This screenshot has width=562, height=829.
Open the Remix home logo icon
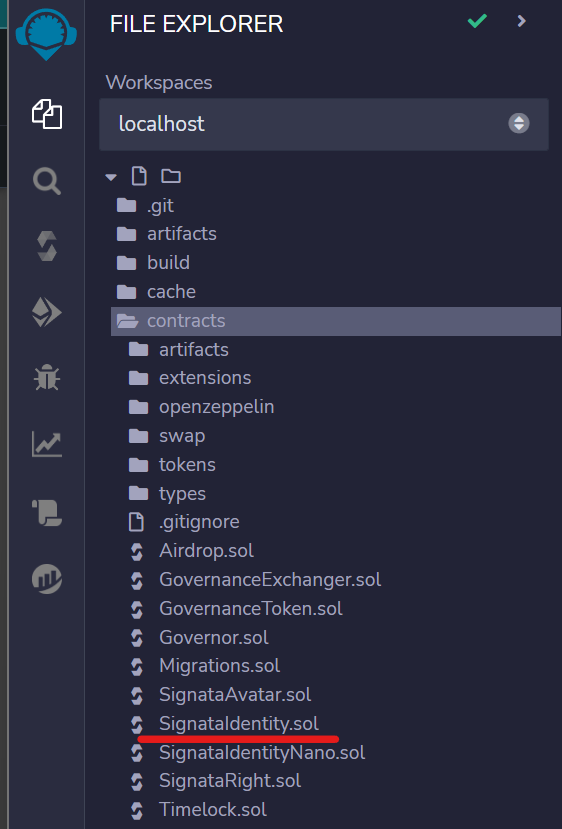[x=46, y=33]
